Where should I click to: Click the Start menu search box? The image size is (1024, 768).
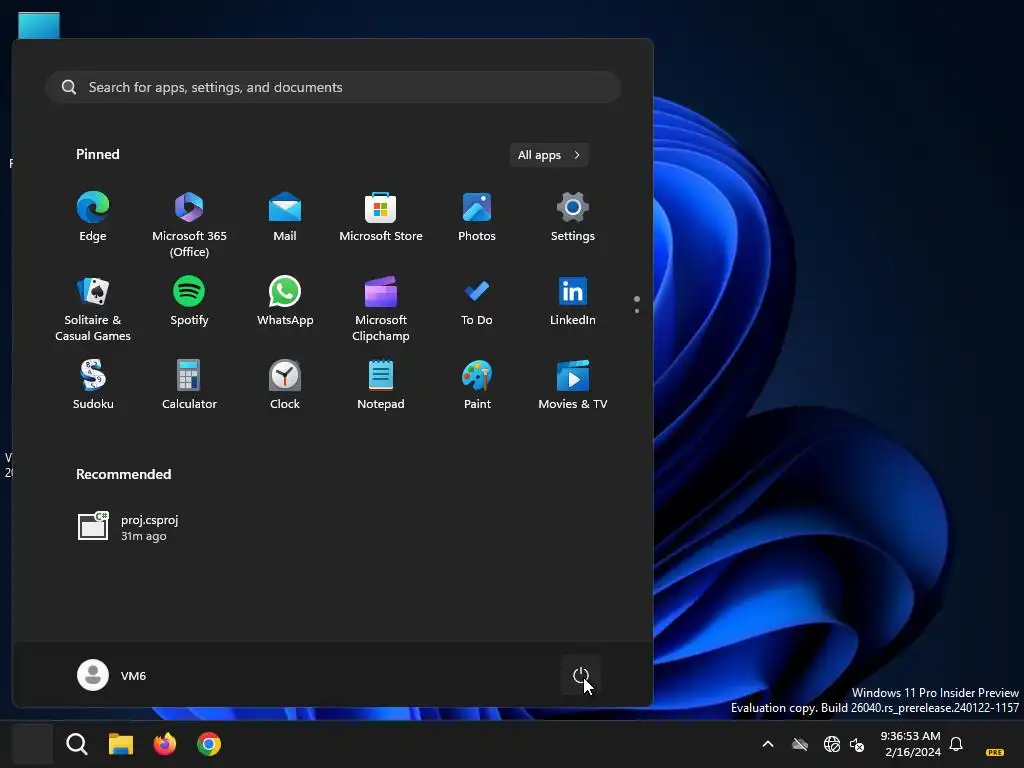pyautogui.click(x=333, y=87)
